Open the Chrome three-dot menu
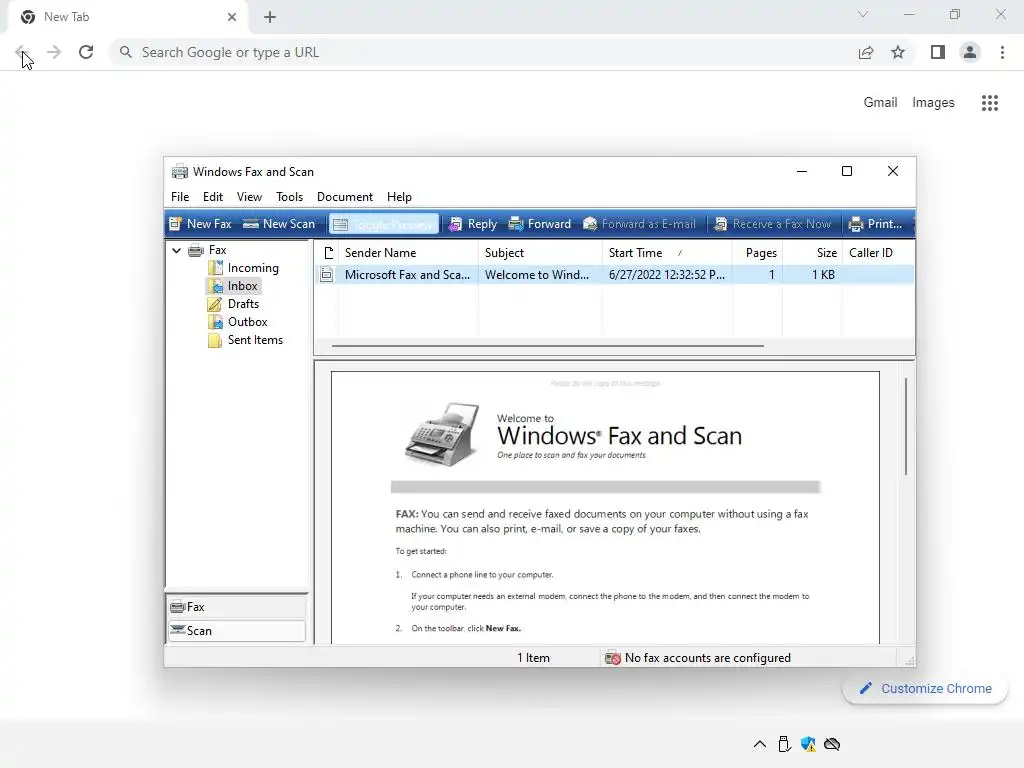This screenshot has height=768, width=1024. (x=1002, y=52)
